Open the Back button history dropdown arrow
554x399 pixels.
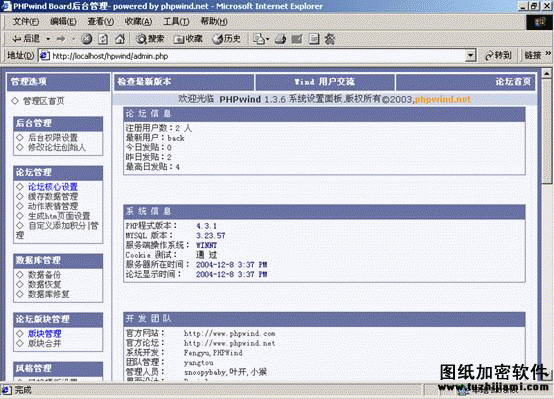48,39
